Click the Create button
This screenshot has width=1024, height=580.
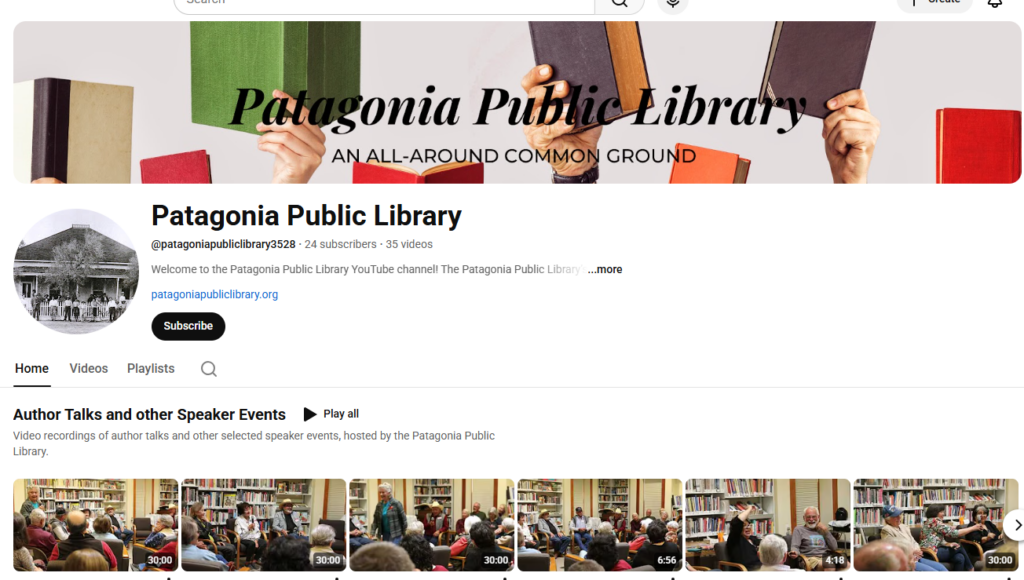click(x=935, y=3)
